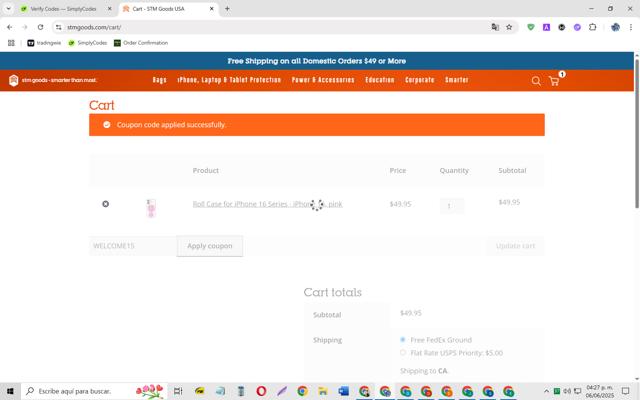Show hidden system tray icons
Screen dimensions: 640x400
point(547,391)
